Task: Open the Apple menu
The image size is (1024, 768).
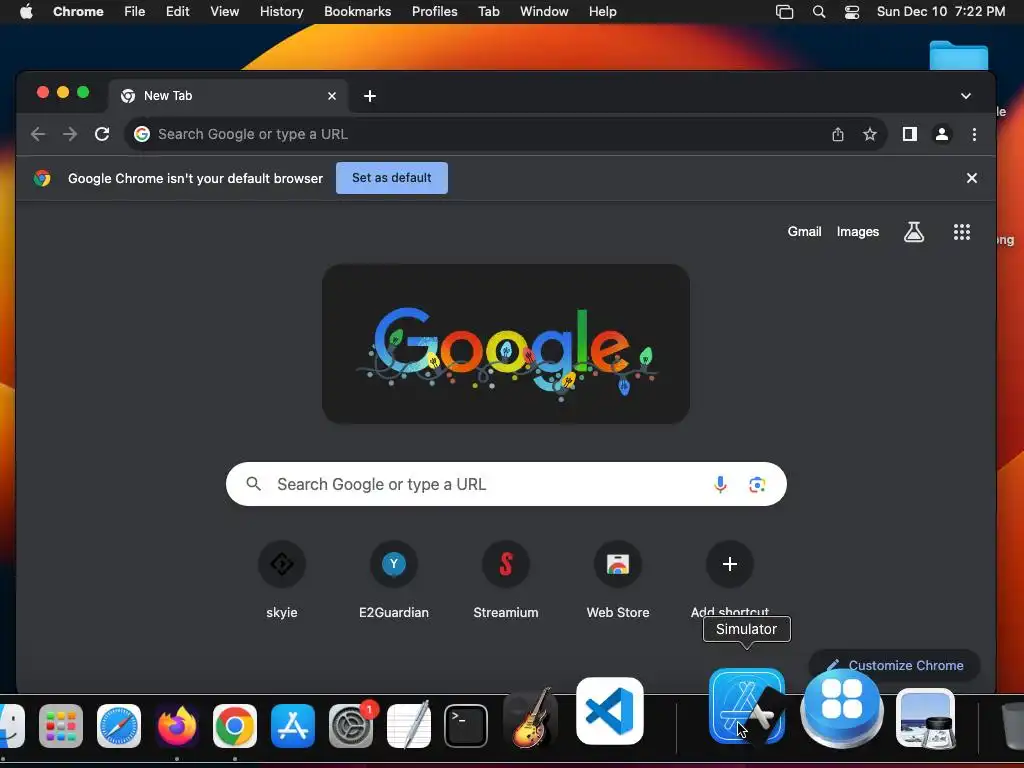Action: [x=26, y=12]
